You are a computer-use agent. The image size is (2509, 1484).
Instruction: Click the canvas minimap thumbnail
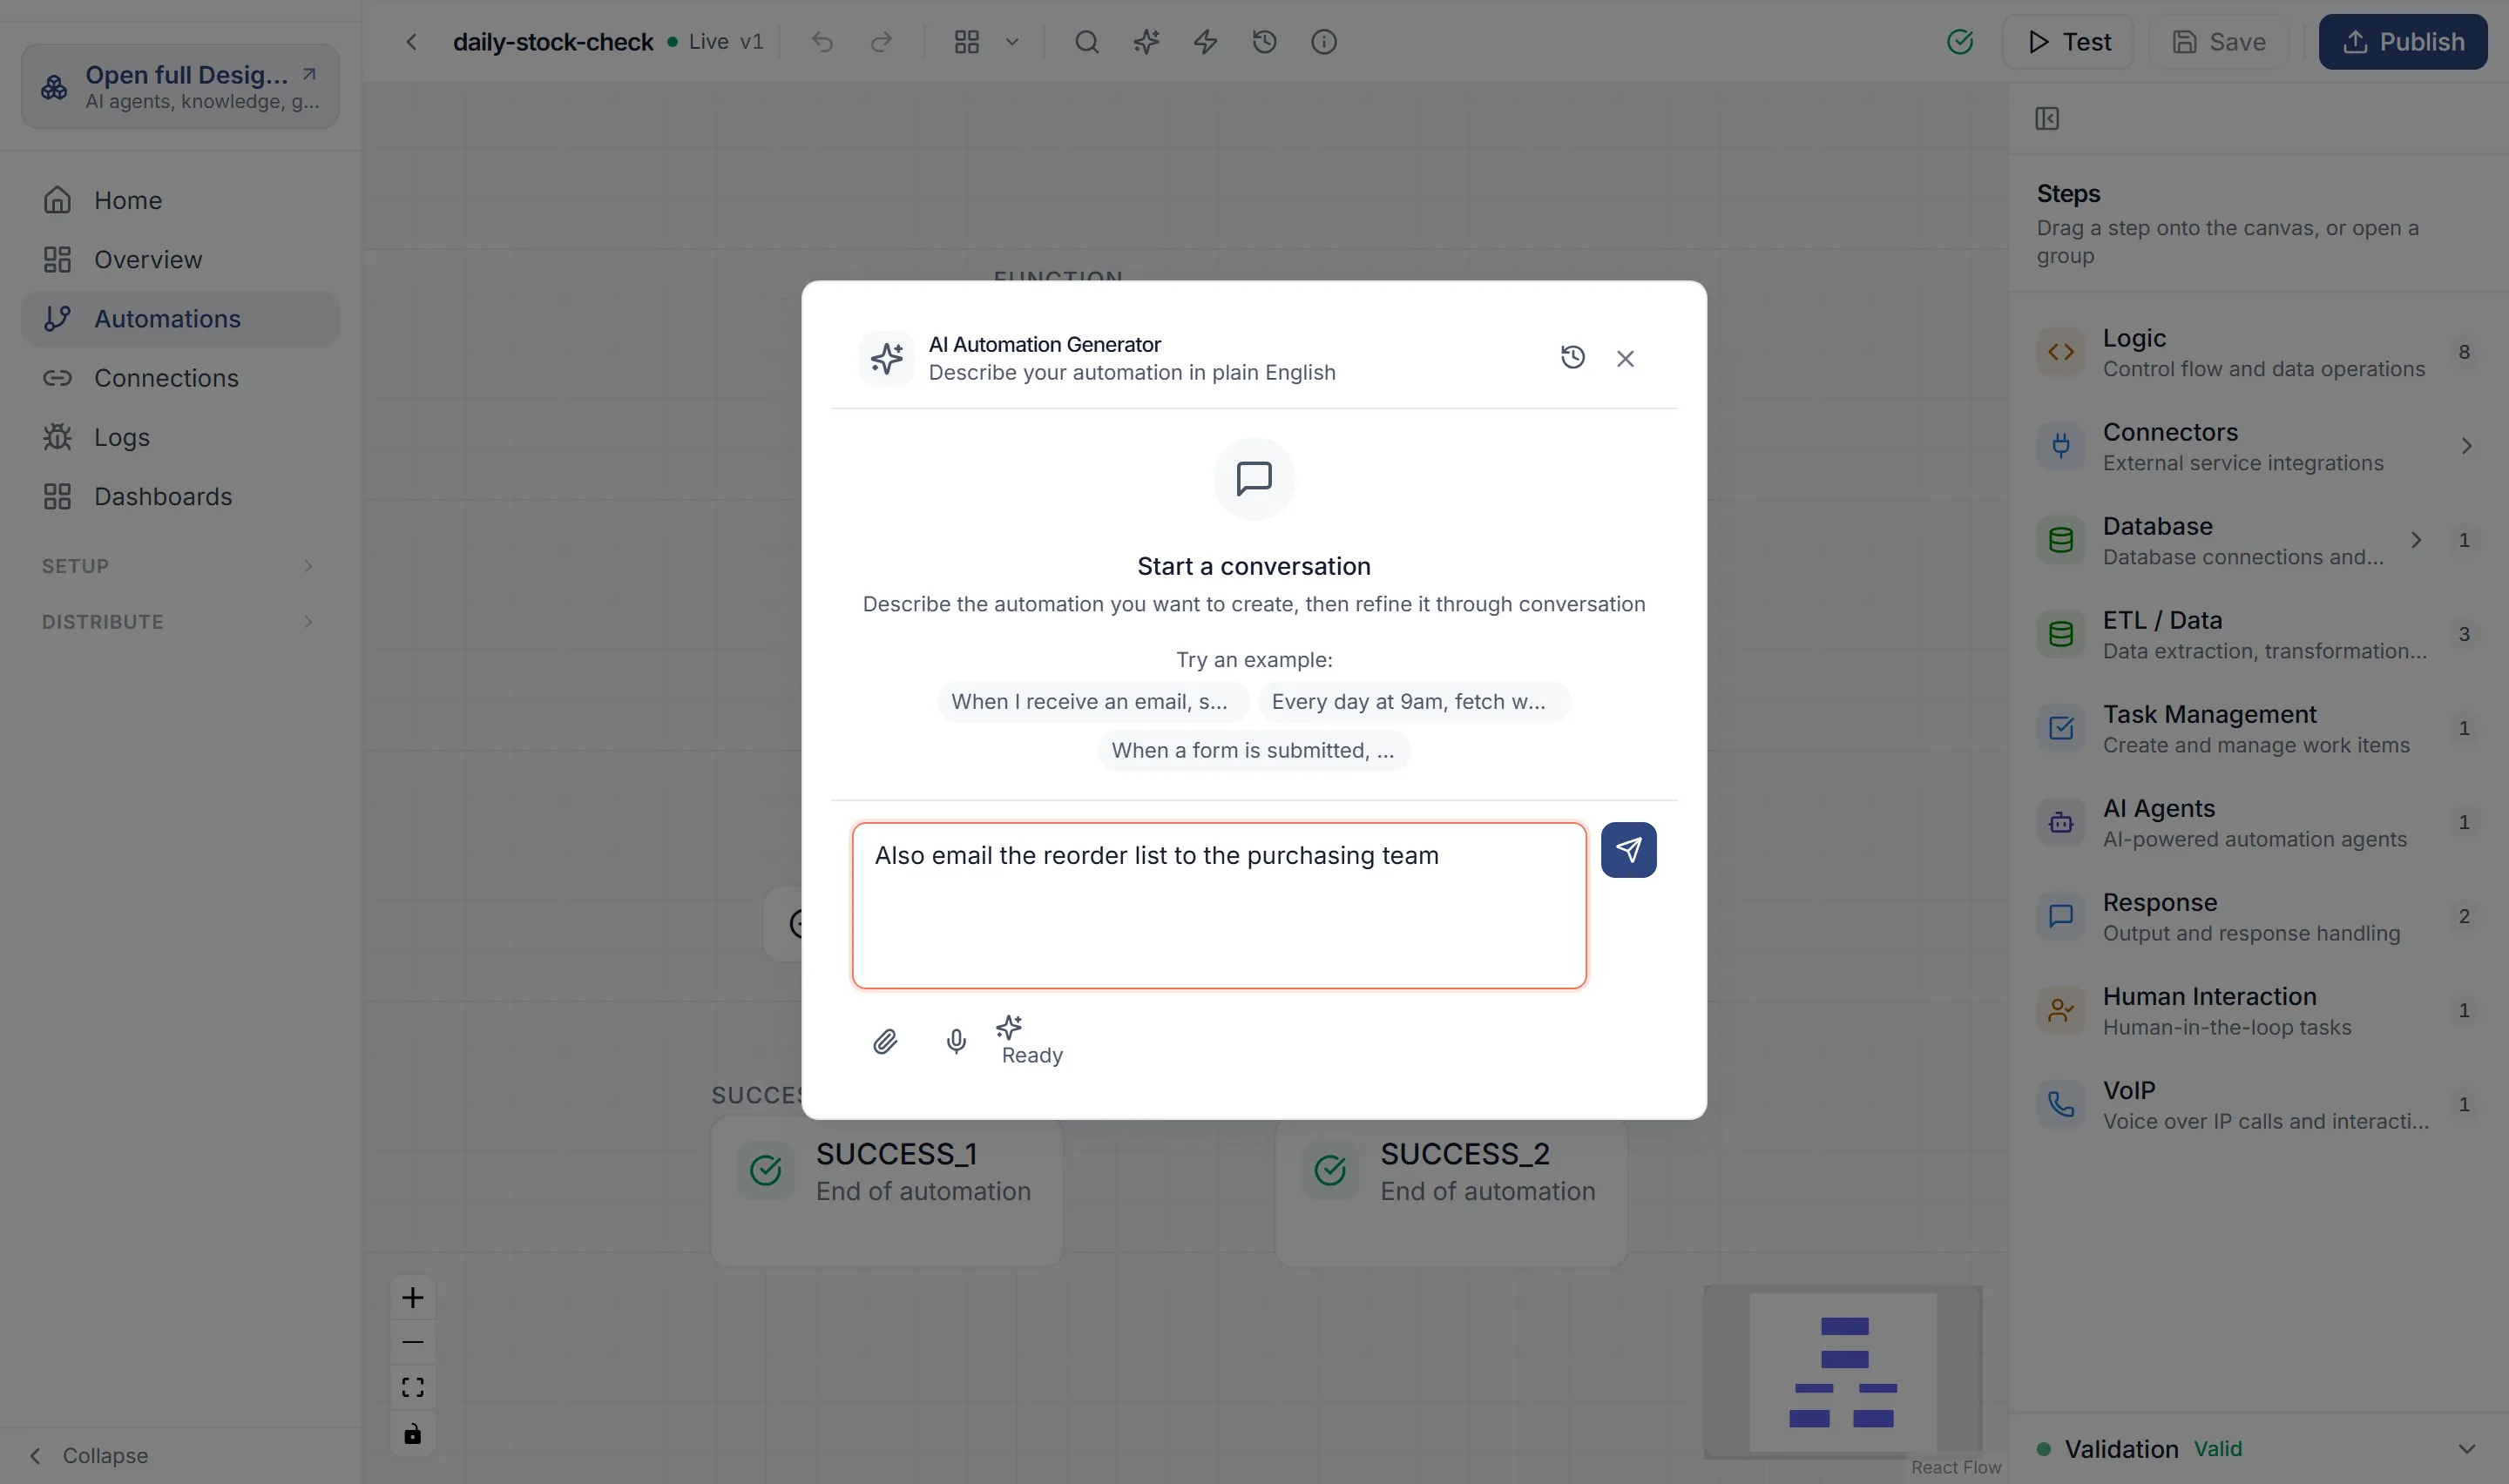(1842, 1371)
